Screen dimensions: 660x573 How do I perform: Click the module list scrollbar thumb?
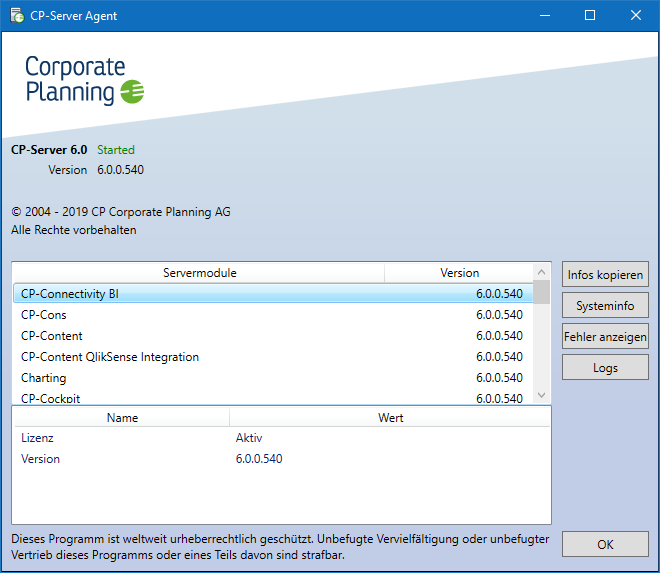pos(542,292)
